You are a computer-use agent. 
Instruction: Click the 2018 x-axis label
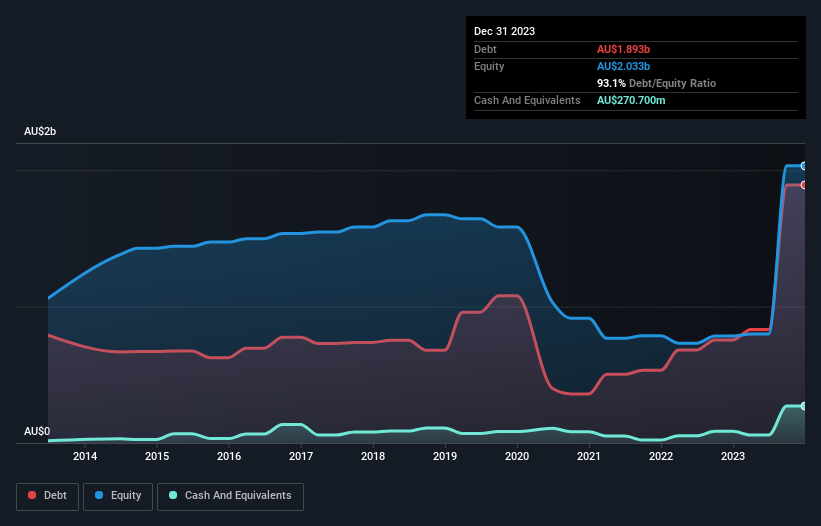point(373,456)
